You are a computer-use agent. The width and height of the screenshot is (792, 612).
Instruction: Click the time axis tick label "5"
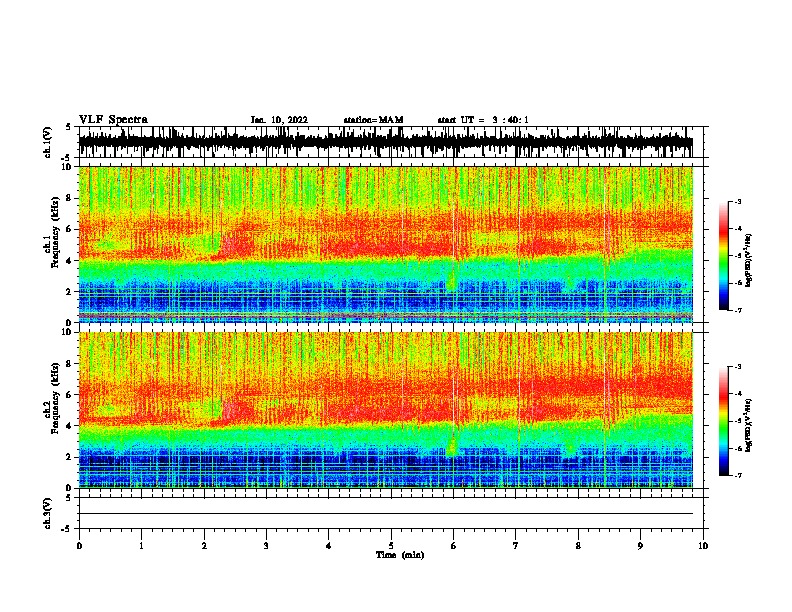391,546
